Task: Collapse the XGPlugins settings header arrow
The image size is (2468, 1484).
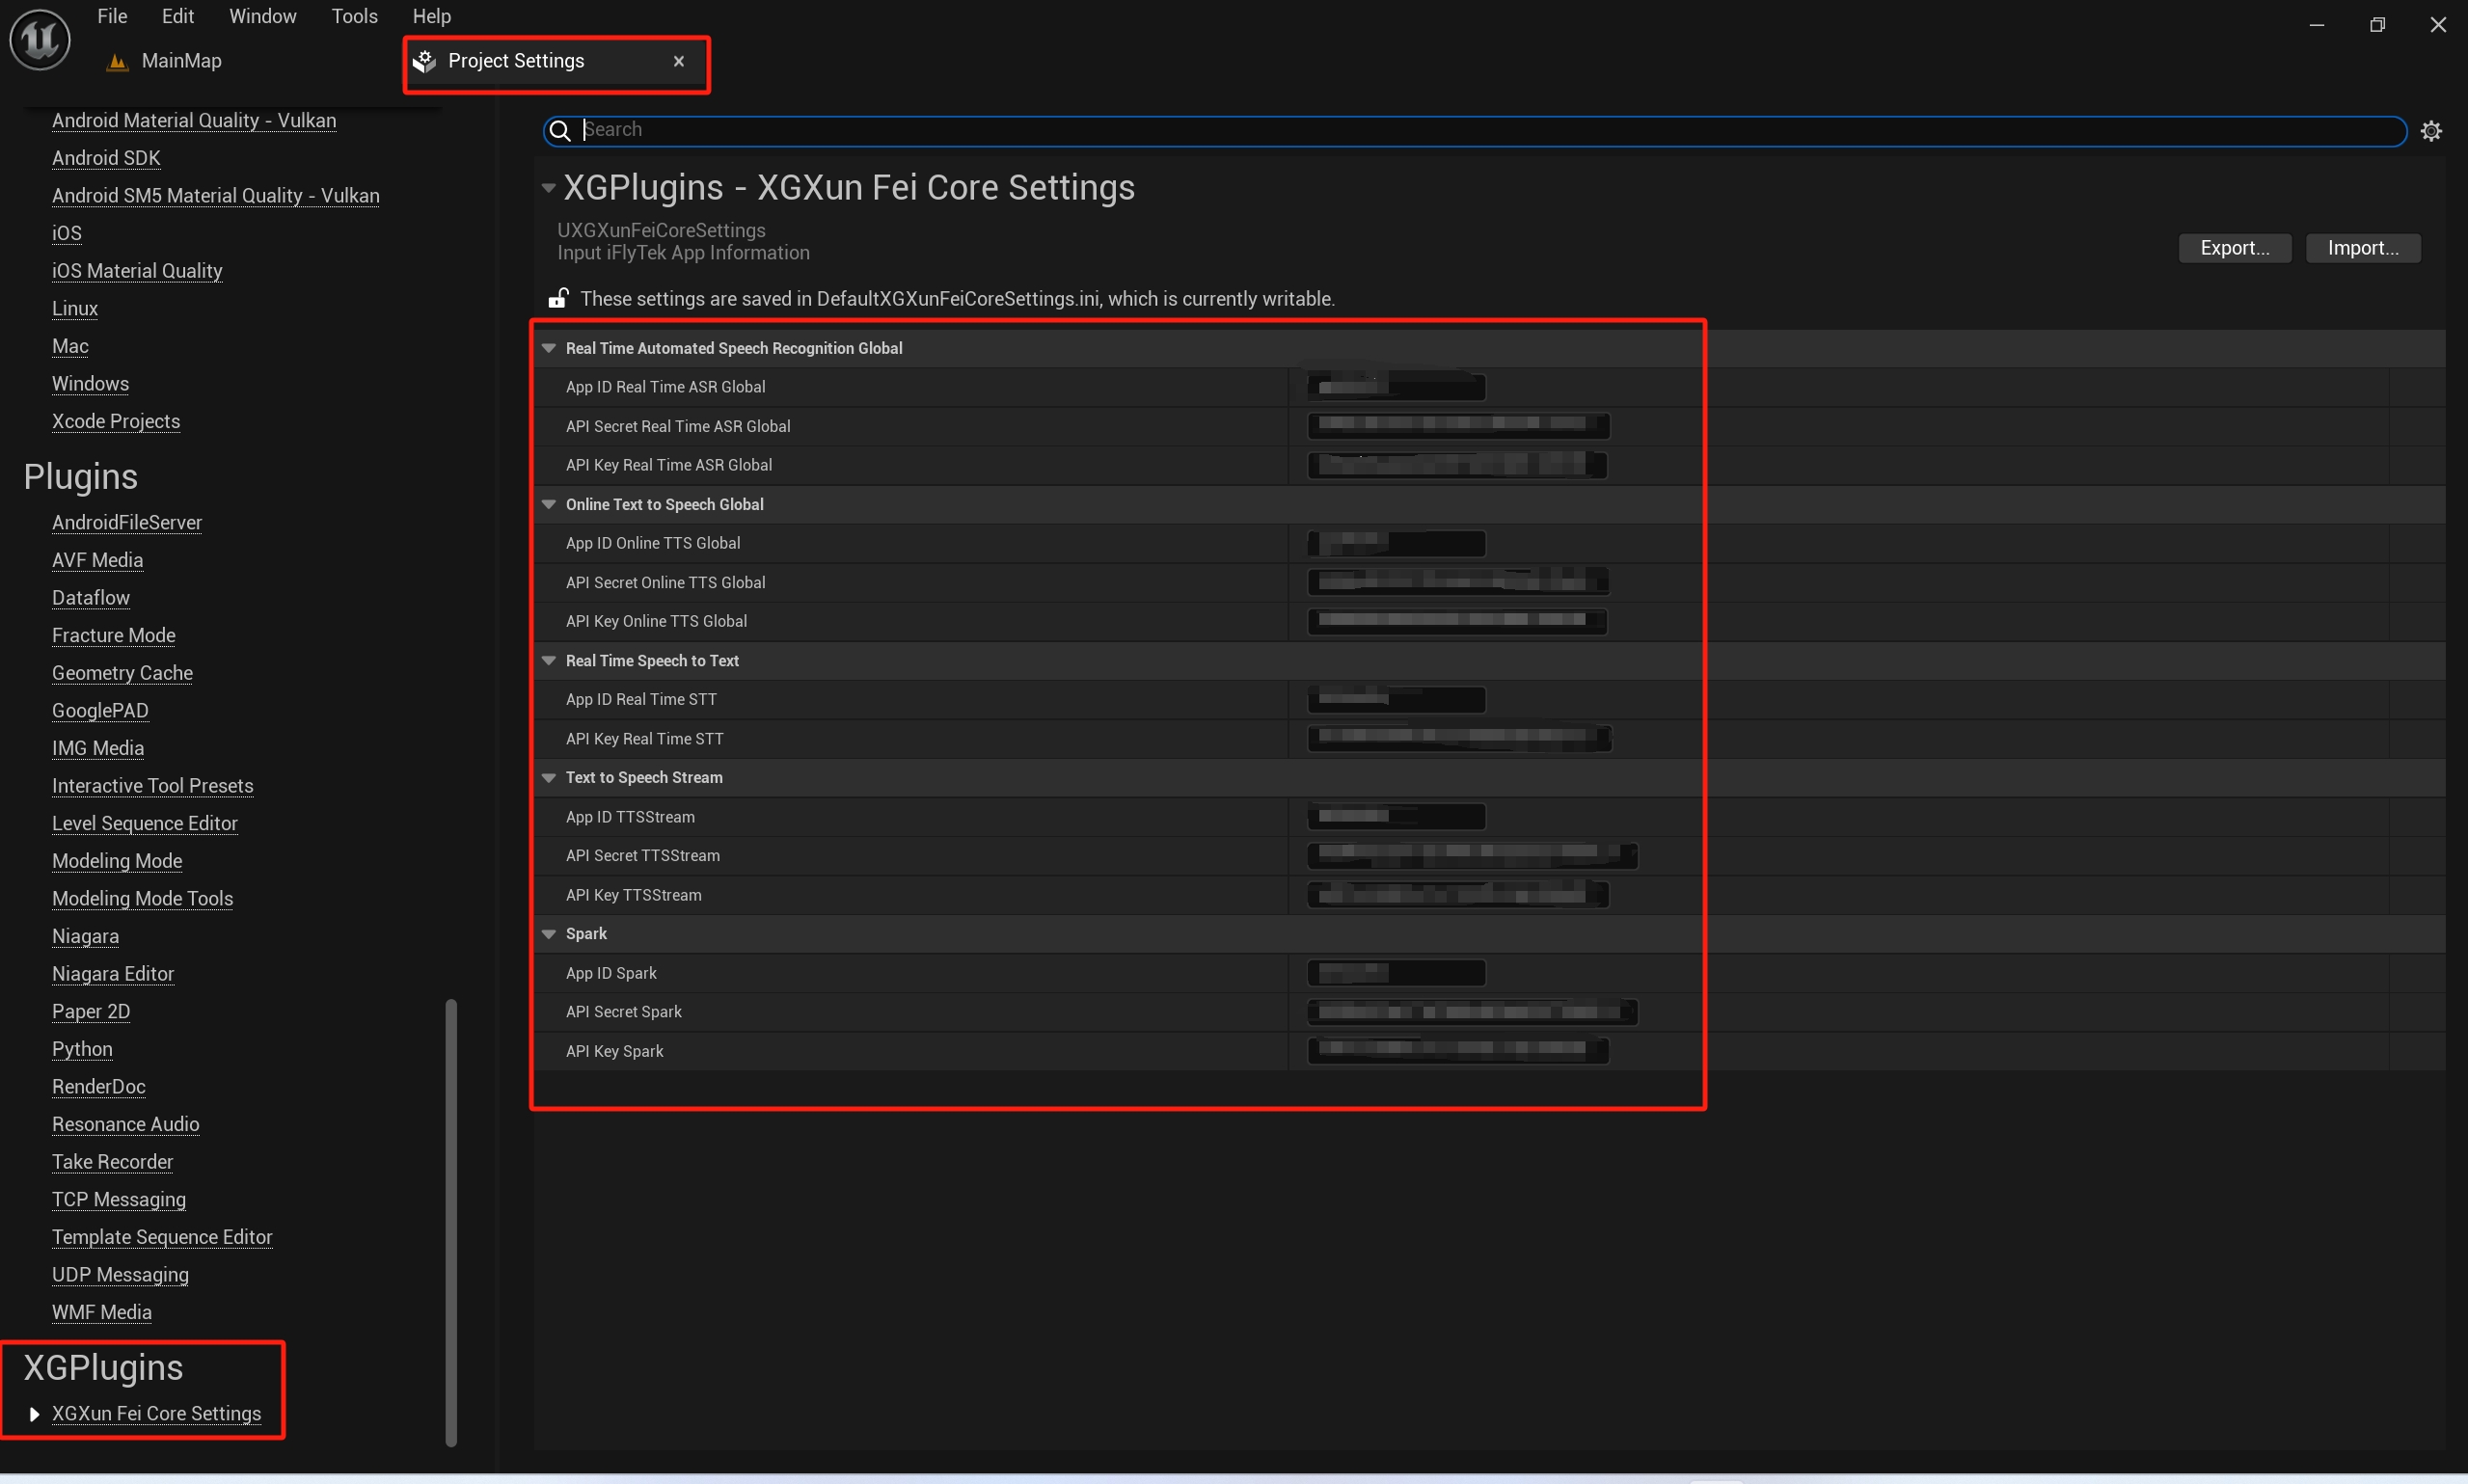Action: tap(548, 188)
